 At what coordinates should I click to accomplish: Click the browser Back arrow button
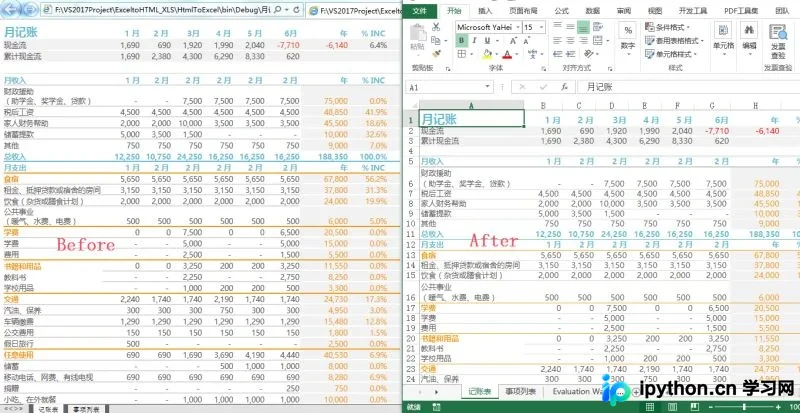point(10,9)
